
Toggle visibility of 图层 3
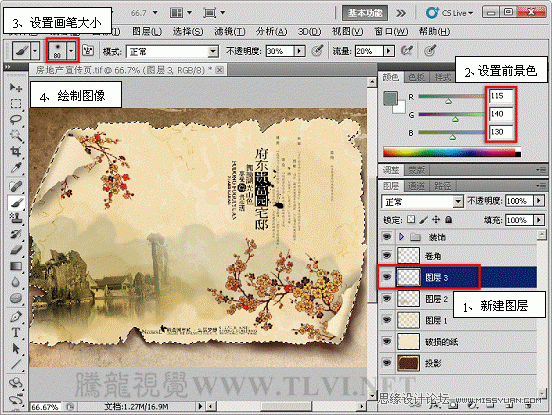point(387,277)
